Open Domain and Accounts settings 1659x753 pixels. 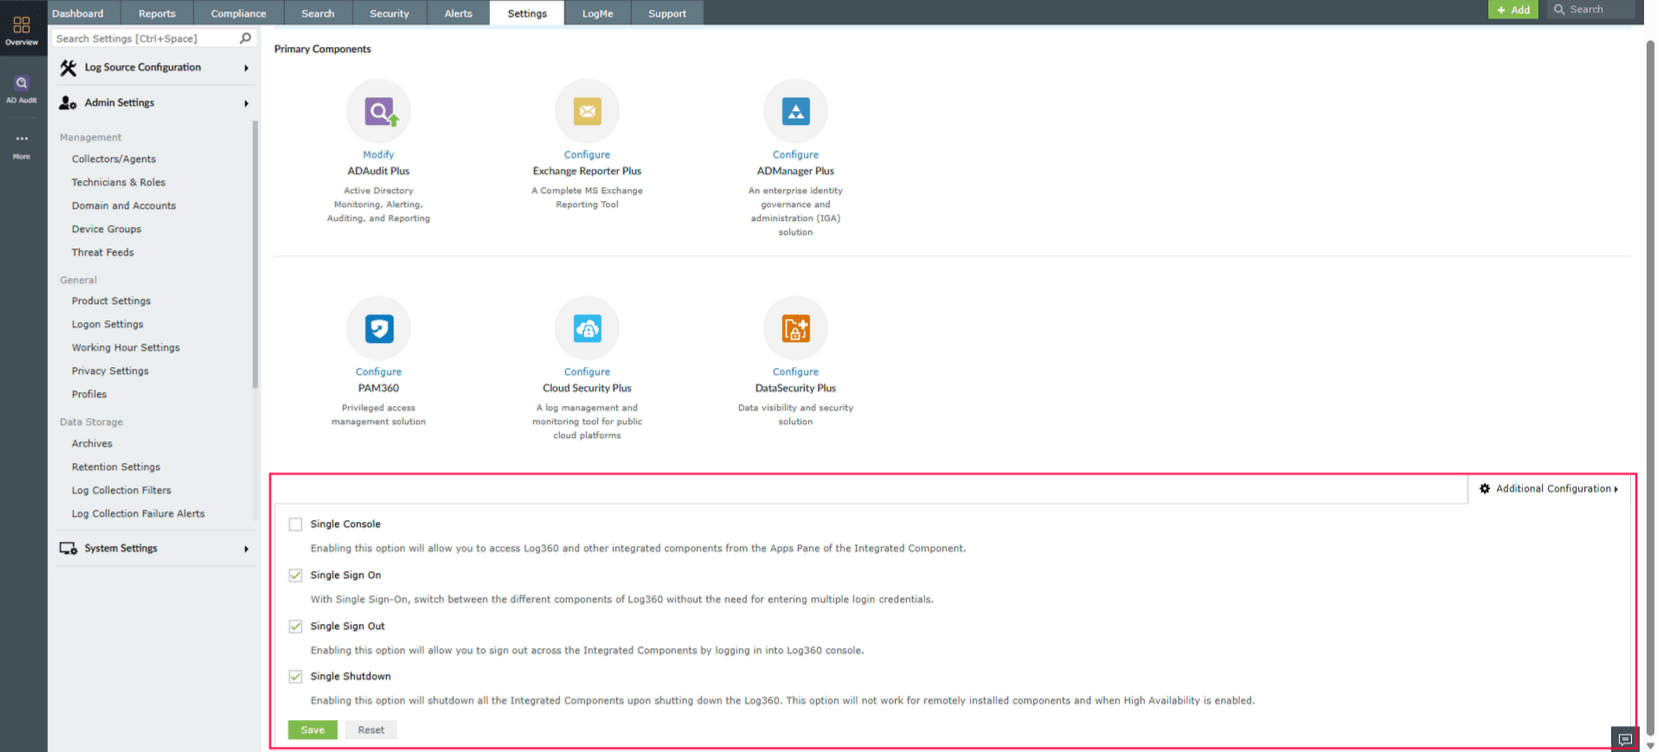coord(124,206)
